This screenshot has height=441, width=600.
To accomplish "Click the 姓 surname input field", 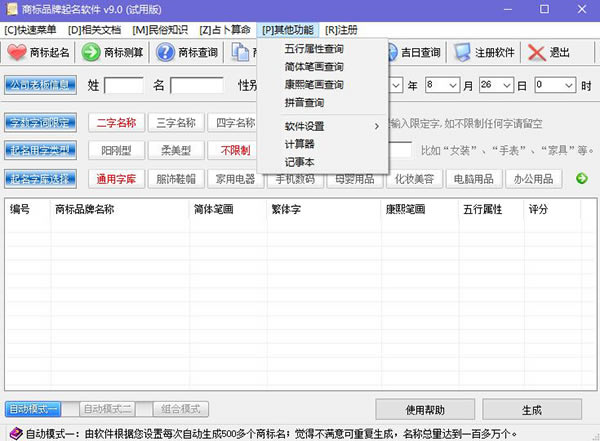I will coord(124,86).
